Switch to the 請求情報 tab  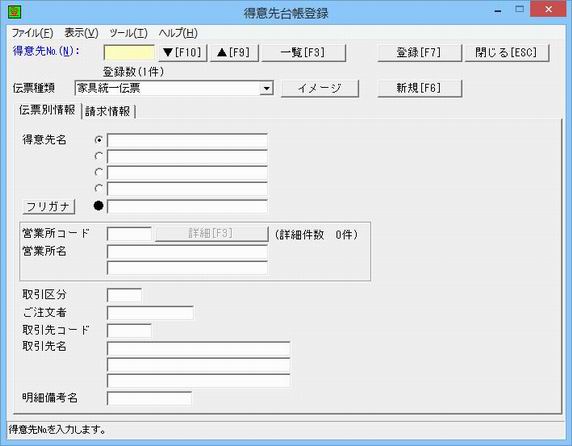108,111
